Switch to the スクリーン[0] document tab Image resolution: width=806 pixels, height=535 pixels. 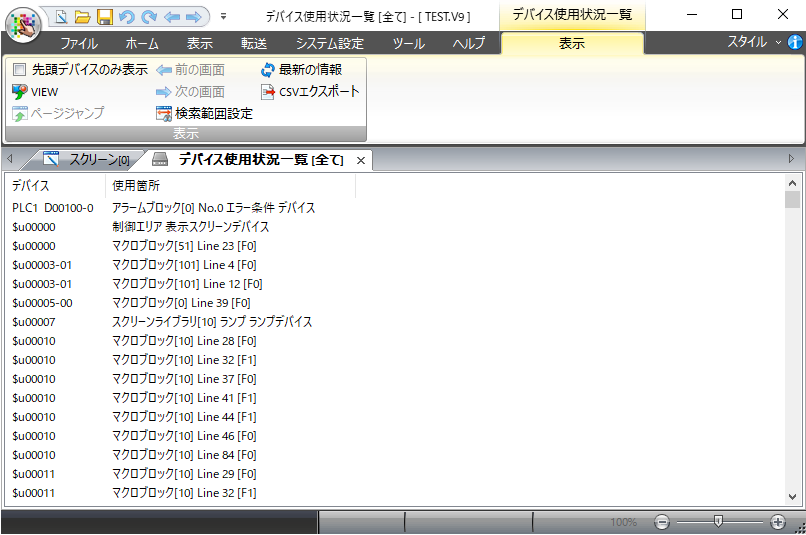pyautogui.click(x=88, y=160)
